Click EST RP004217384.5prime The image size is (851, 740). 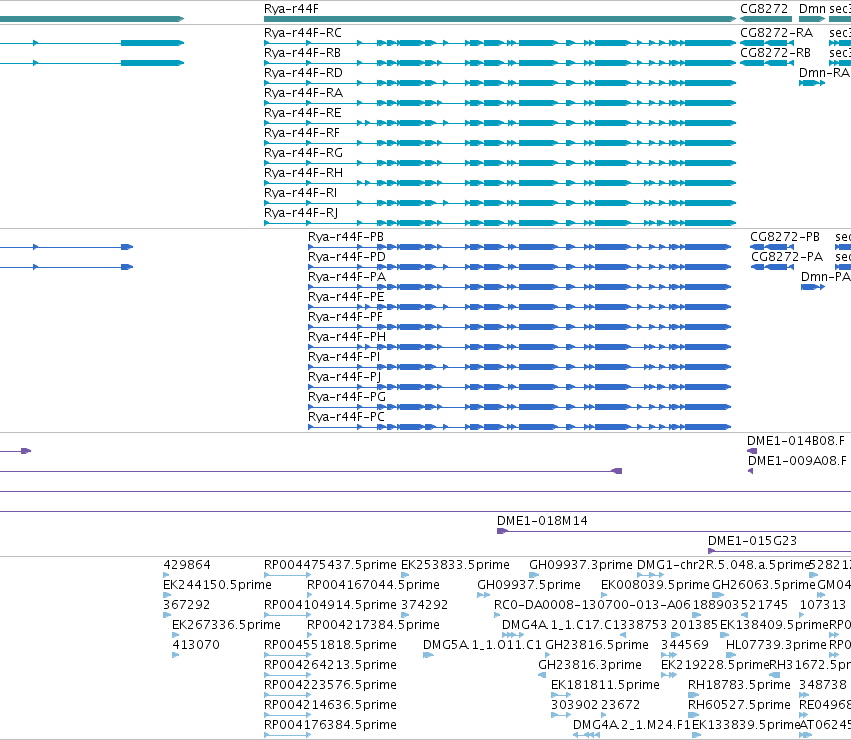pos(373,625)
